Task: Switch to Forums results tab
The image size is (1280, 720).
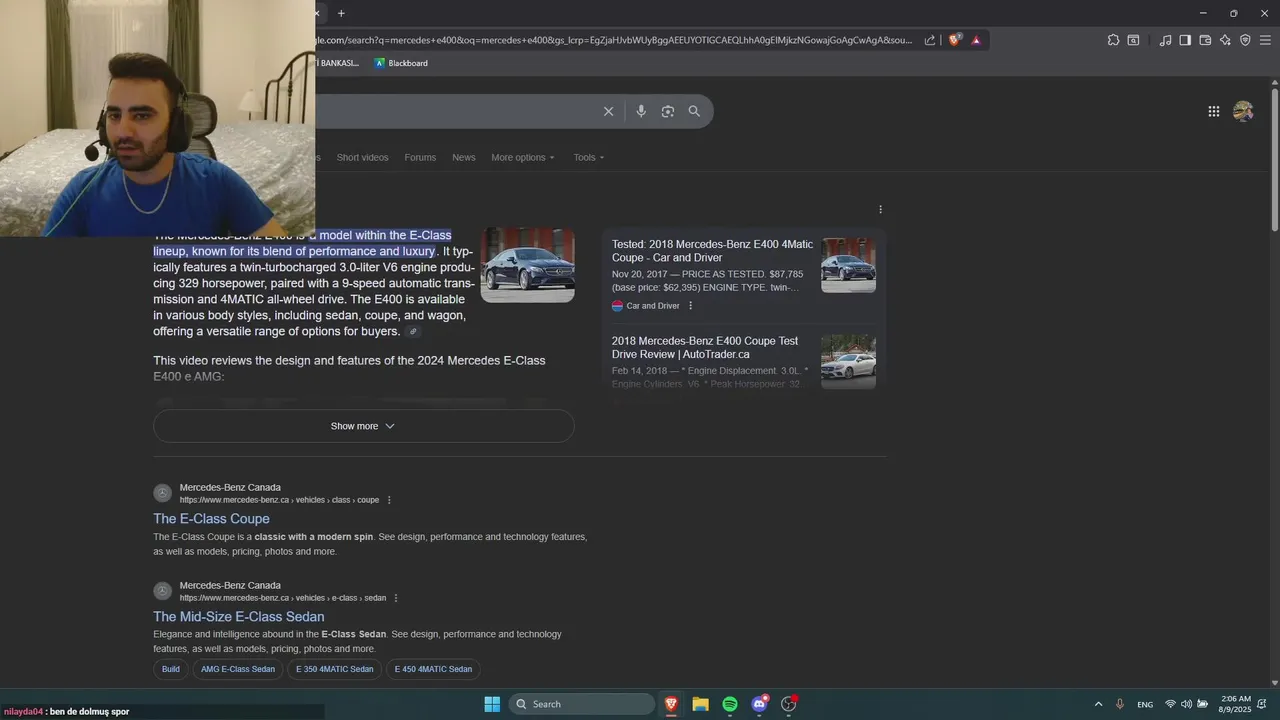Action: click(420, 157)
